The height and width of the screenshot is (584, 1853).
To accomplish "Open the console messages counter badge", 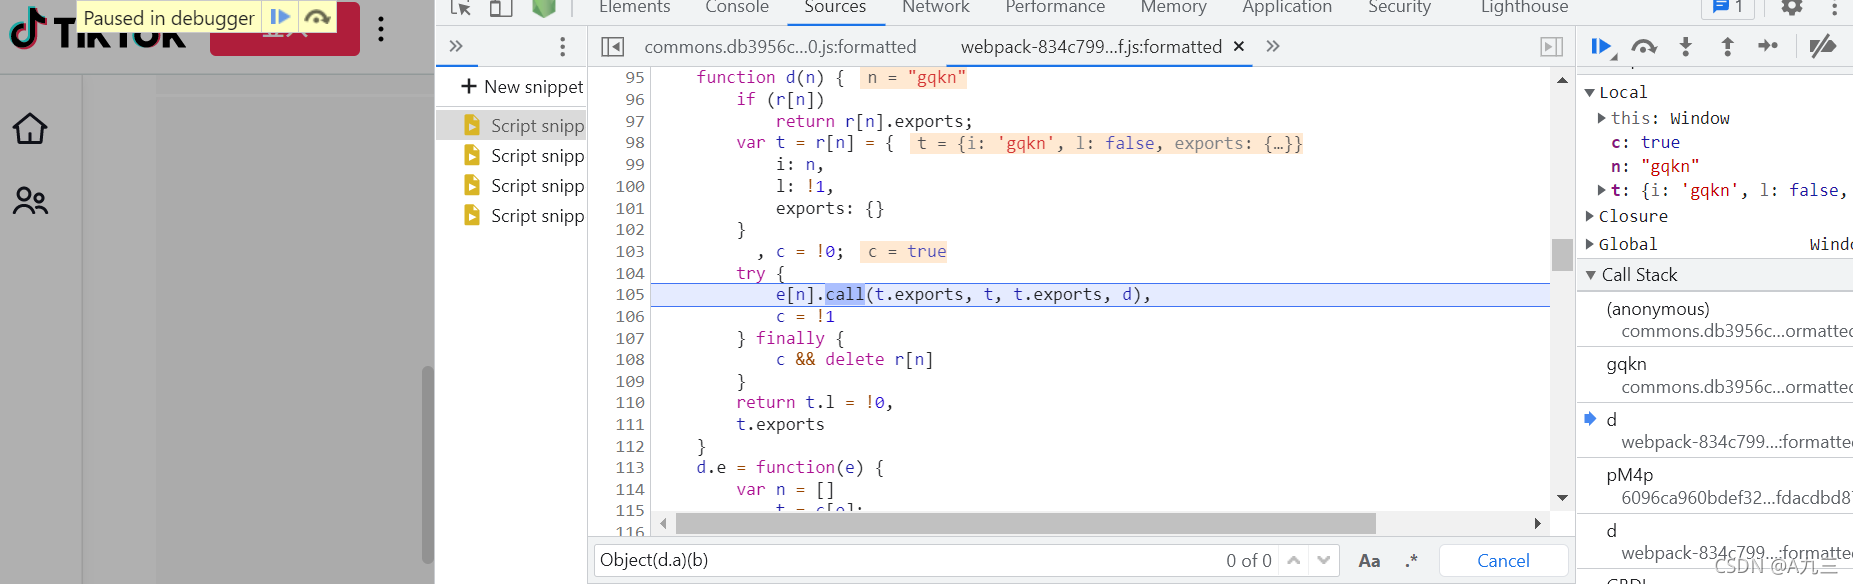I will point(1728,8).
